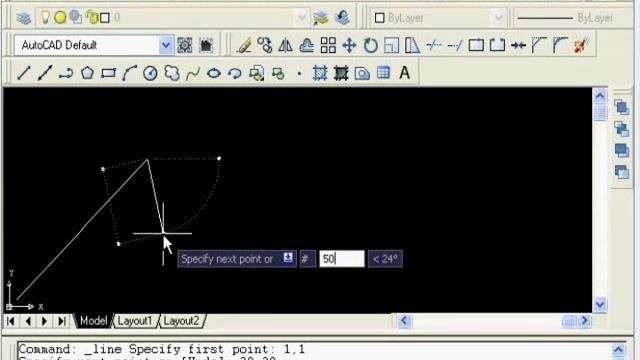The width and height of the screenshot is (640, 360).
Task: Select the Circle tool
Action: (x=150, y=73)
